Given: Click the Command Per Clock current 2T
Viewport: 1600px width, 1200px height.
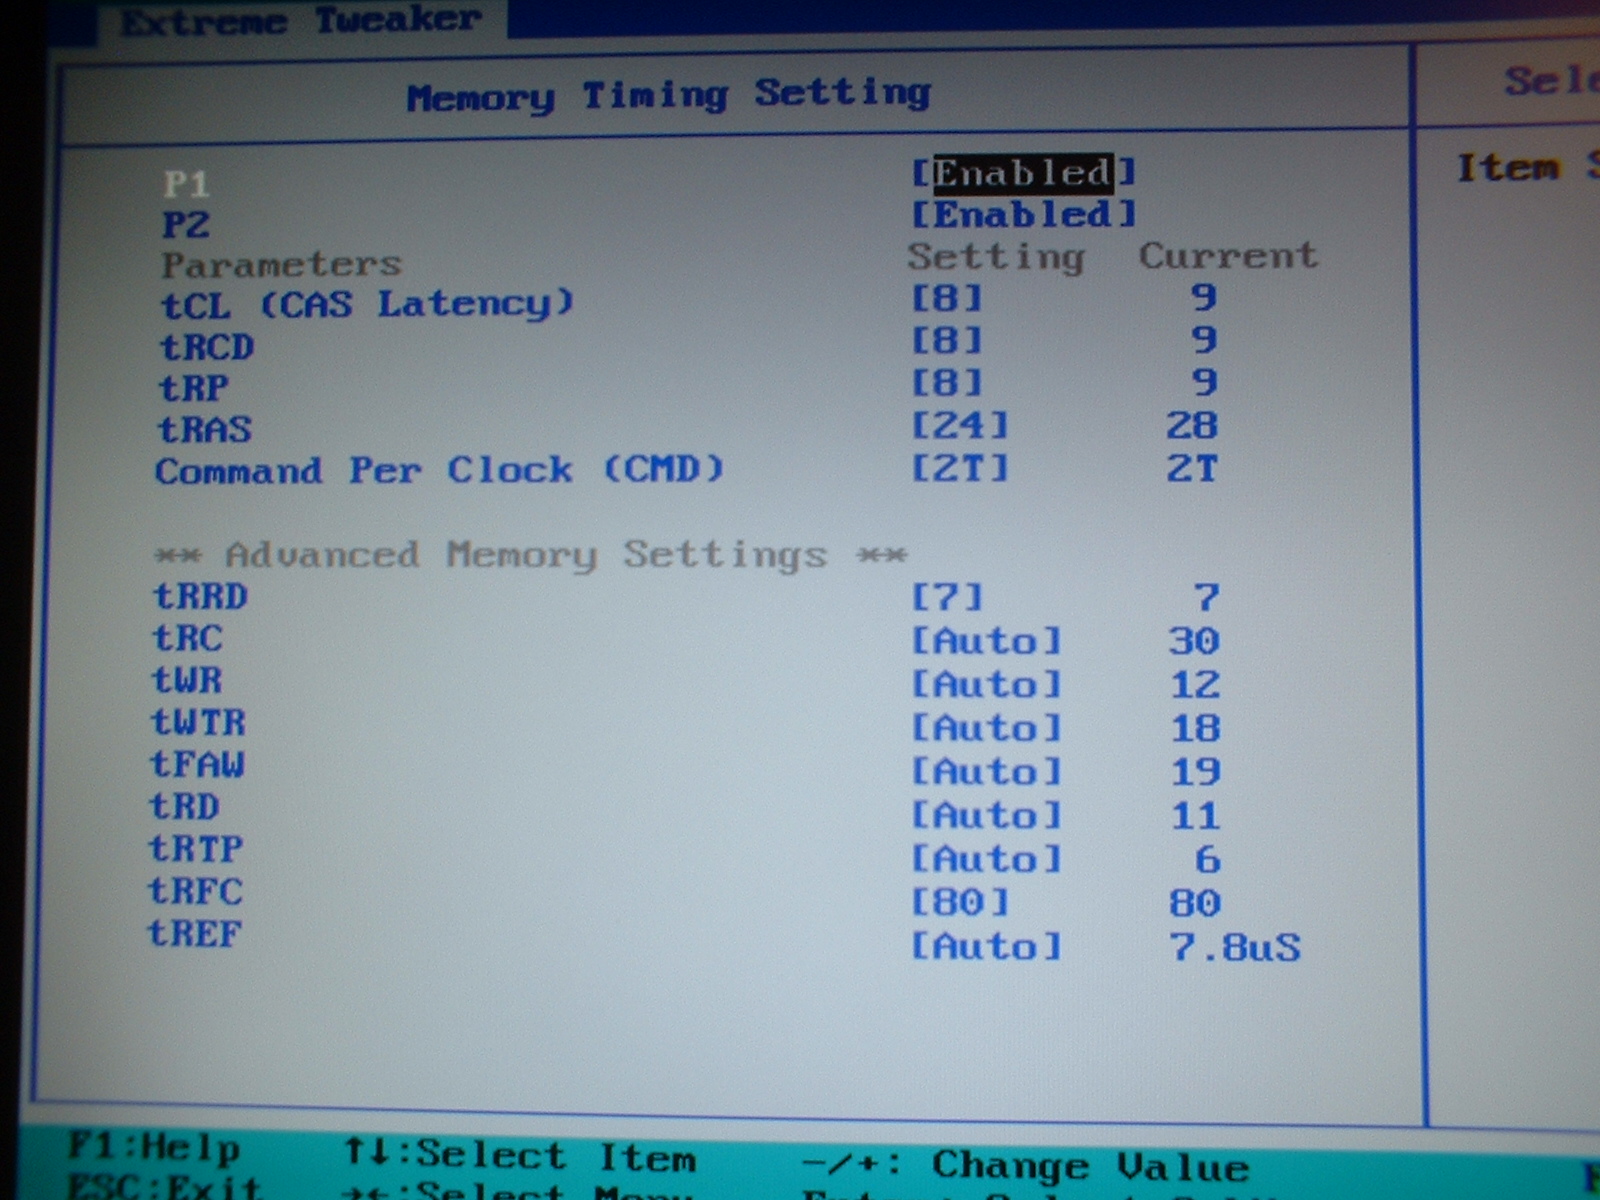Looking at the screenshot, I should click(1192, 468).
